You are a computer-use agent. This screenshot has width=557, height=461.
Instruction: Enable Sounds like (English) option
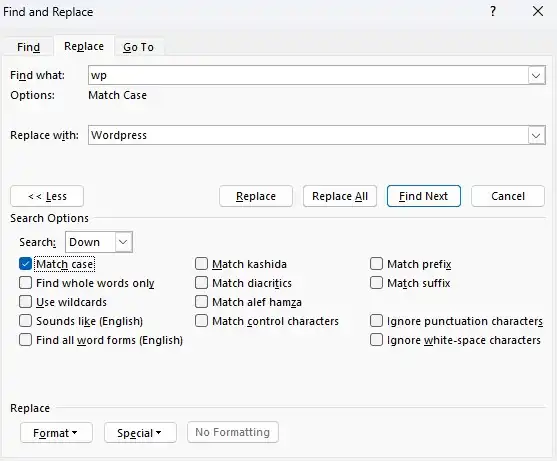click(x=25, y=321)
